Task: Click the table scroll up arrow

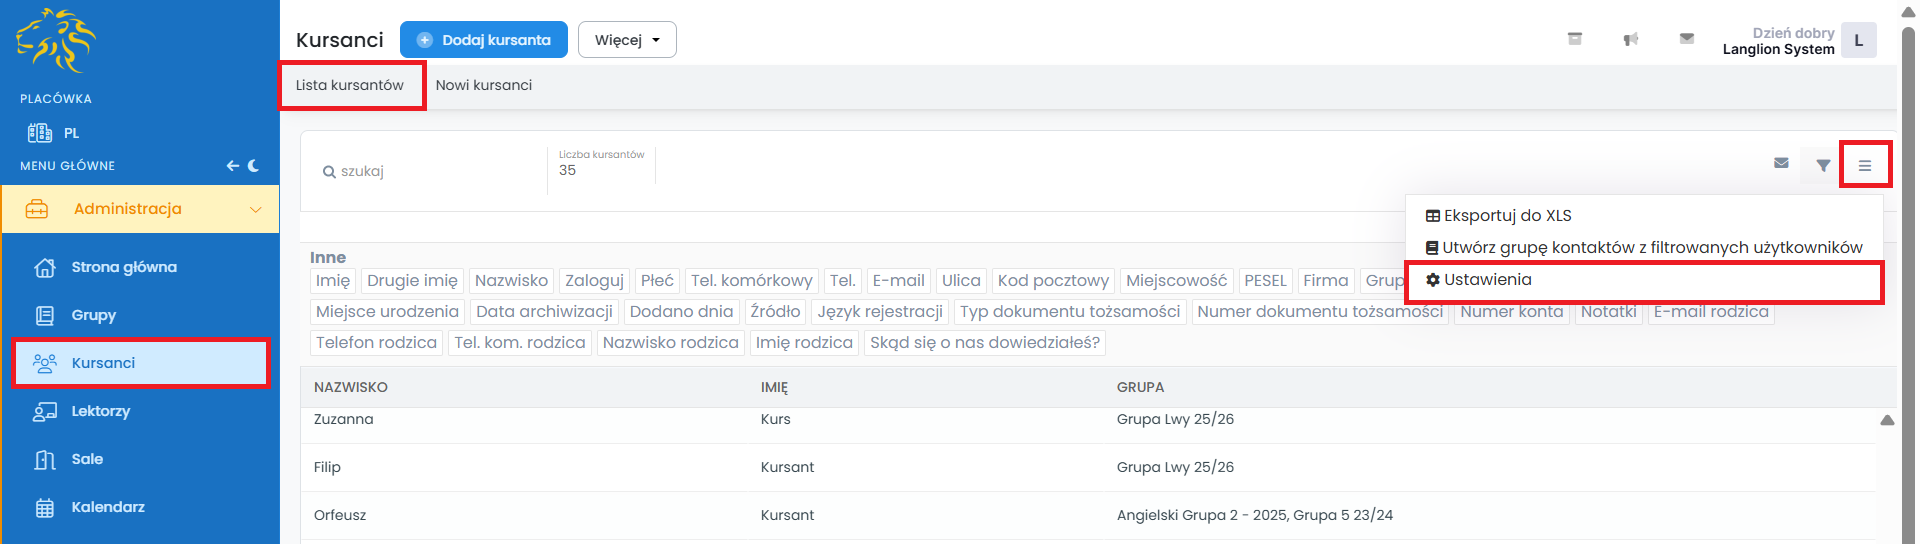Action: 1887,420
